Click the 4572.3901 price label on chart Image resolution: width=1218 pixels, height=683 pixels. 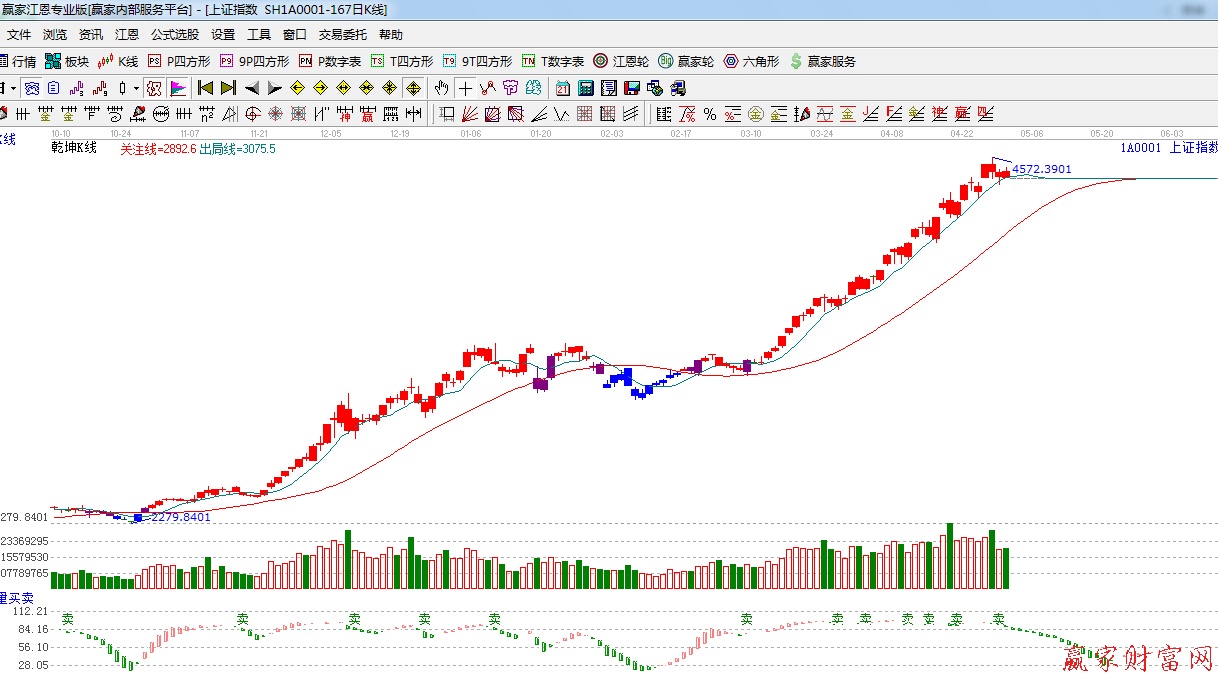(1041, 169)
